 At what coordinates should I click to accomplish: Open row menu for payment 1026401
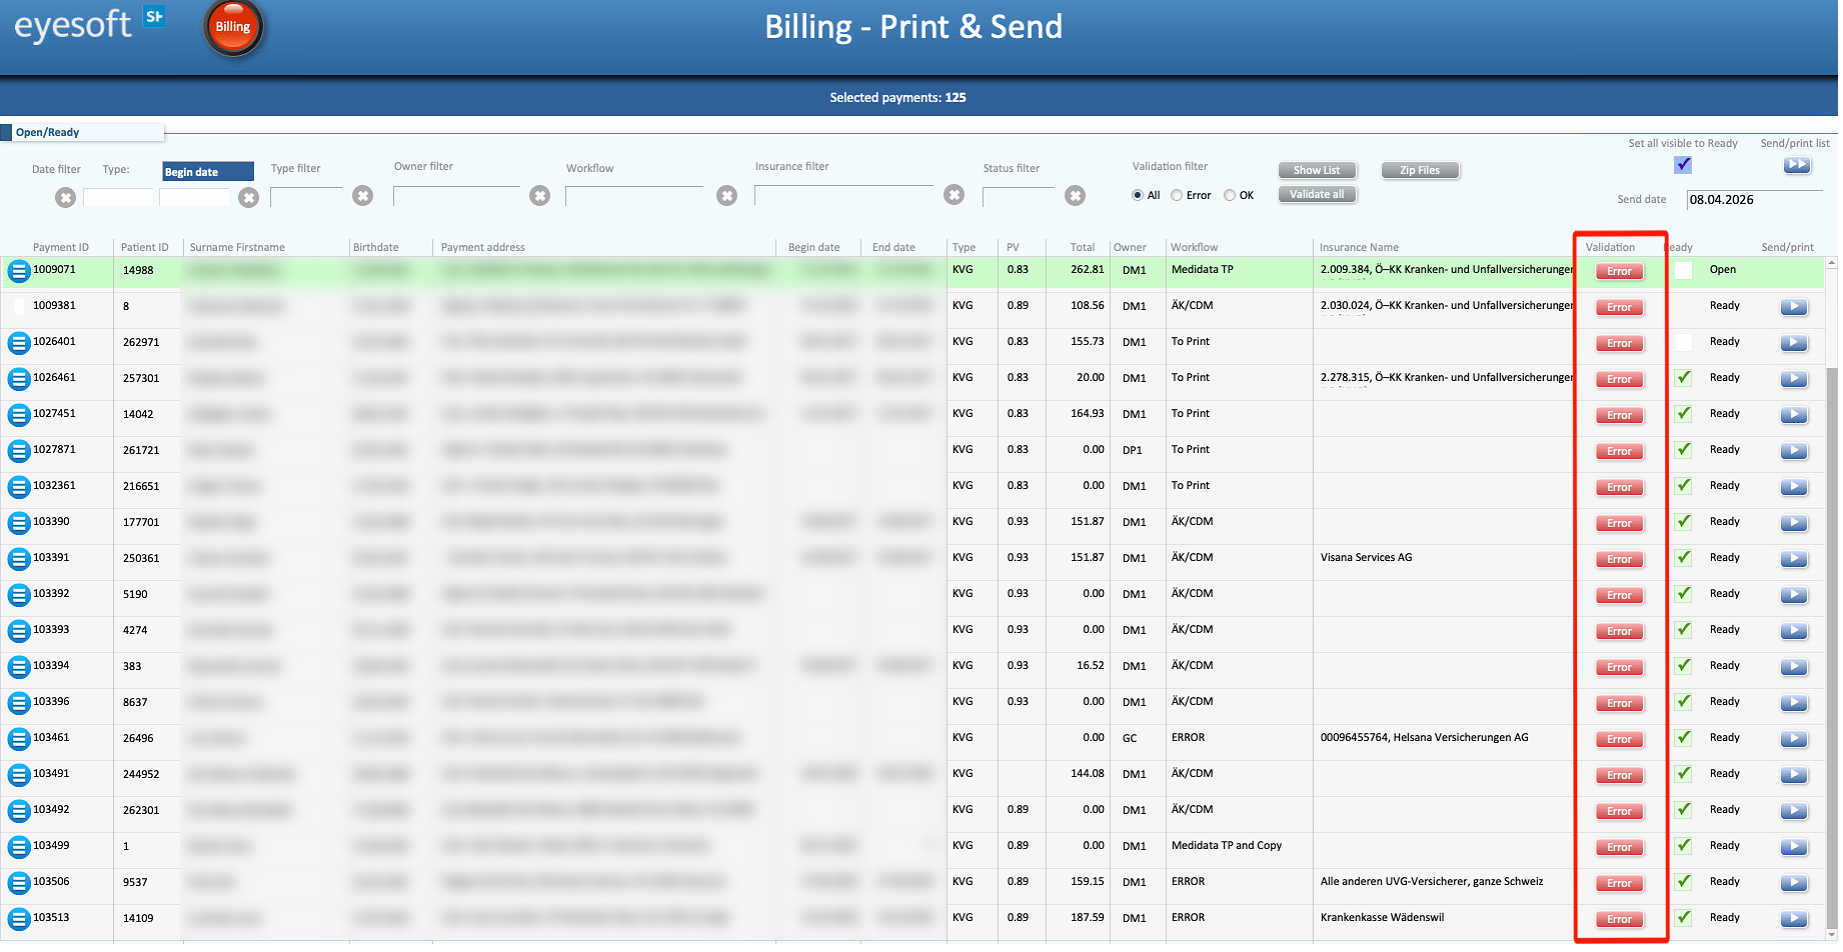19,343
